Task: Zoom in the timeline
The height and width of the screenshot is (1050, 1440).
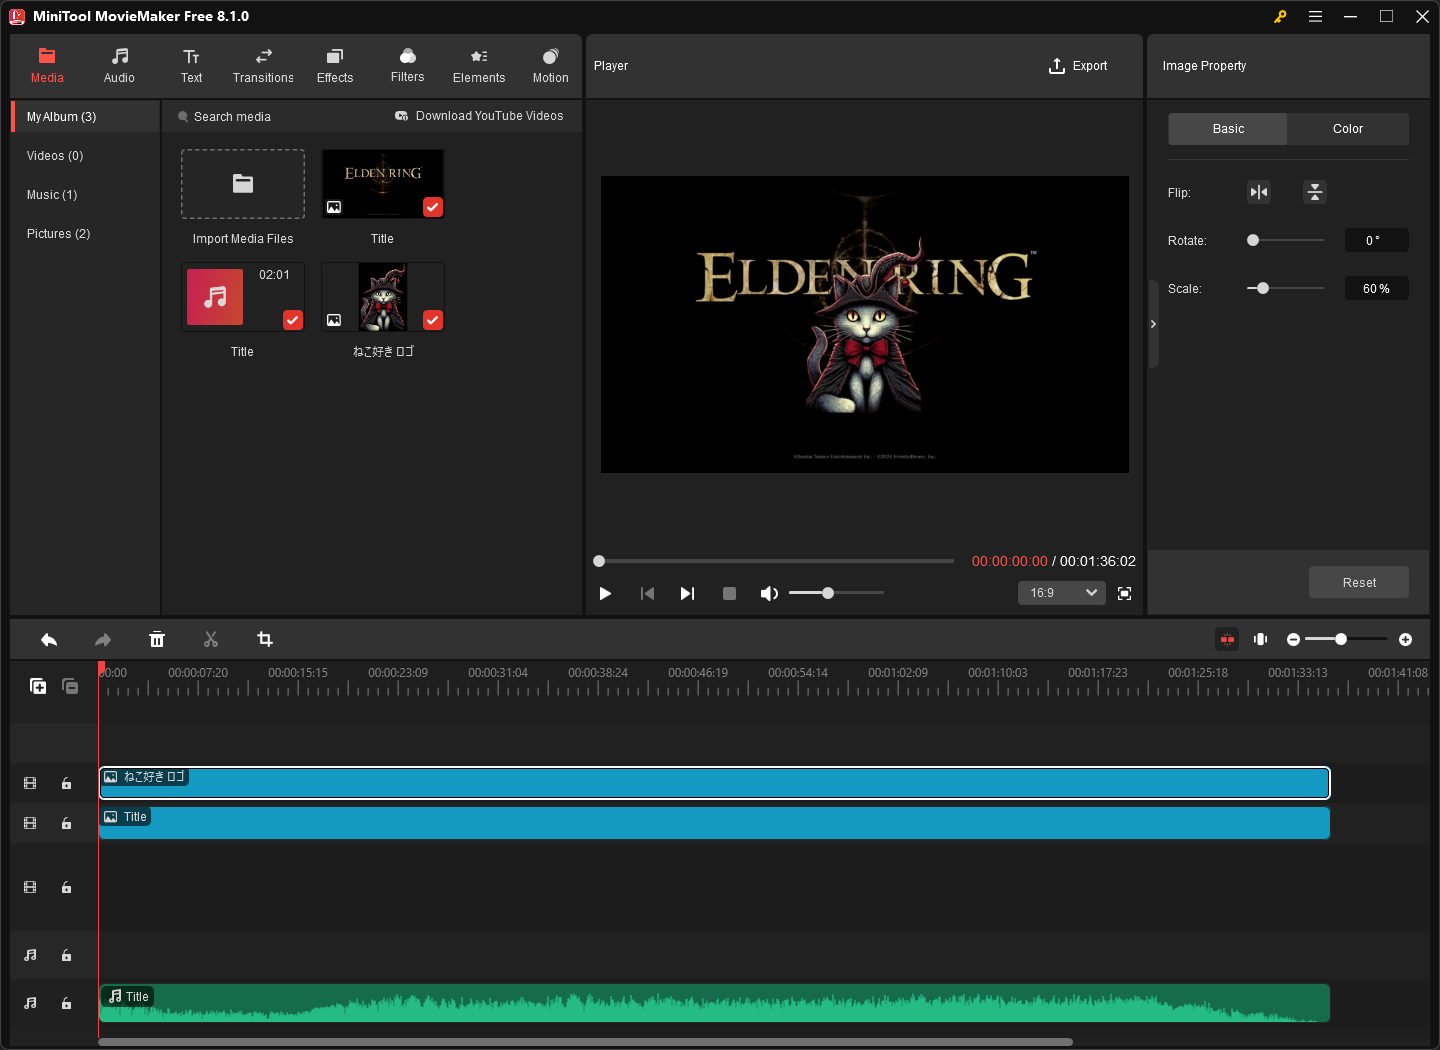Action: (1405, 639)
